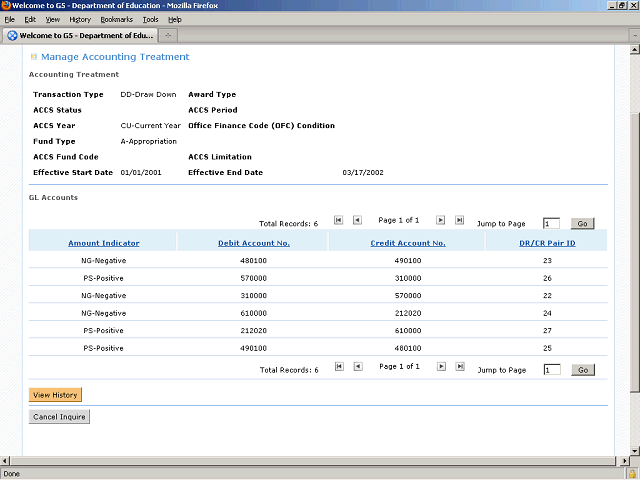Sort by Amount Indicator column

[103, 243]
